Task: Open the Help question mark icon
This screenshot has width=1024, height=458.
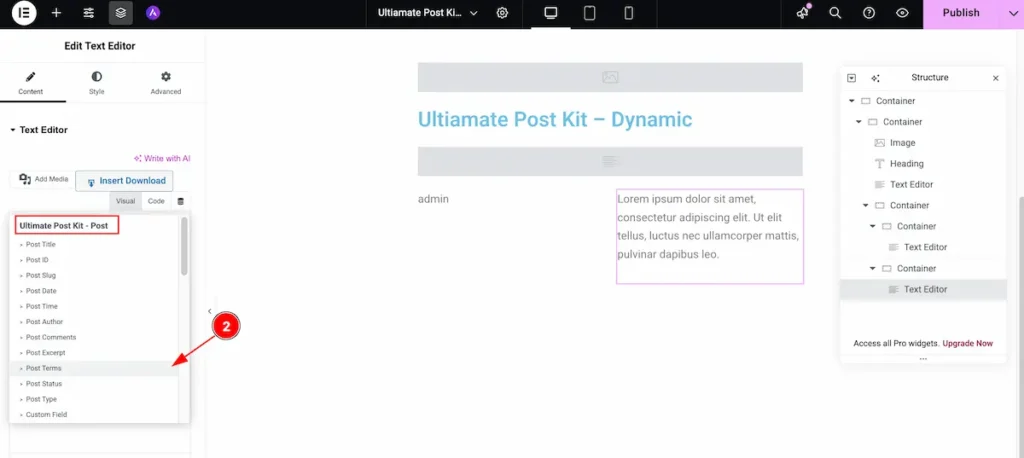Action: point(869,13)
